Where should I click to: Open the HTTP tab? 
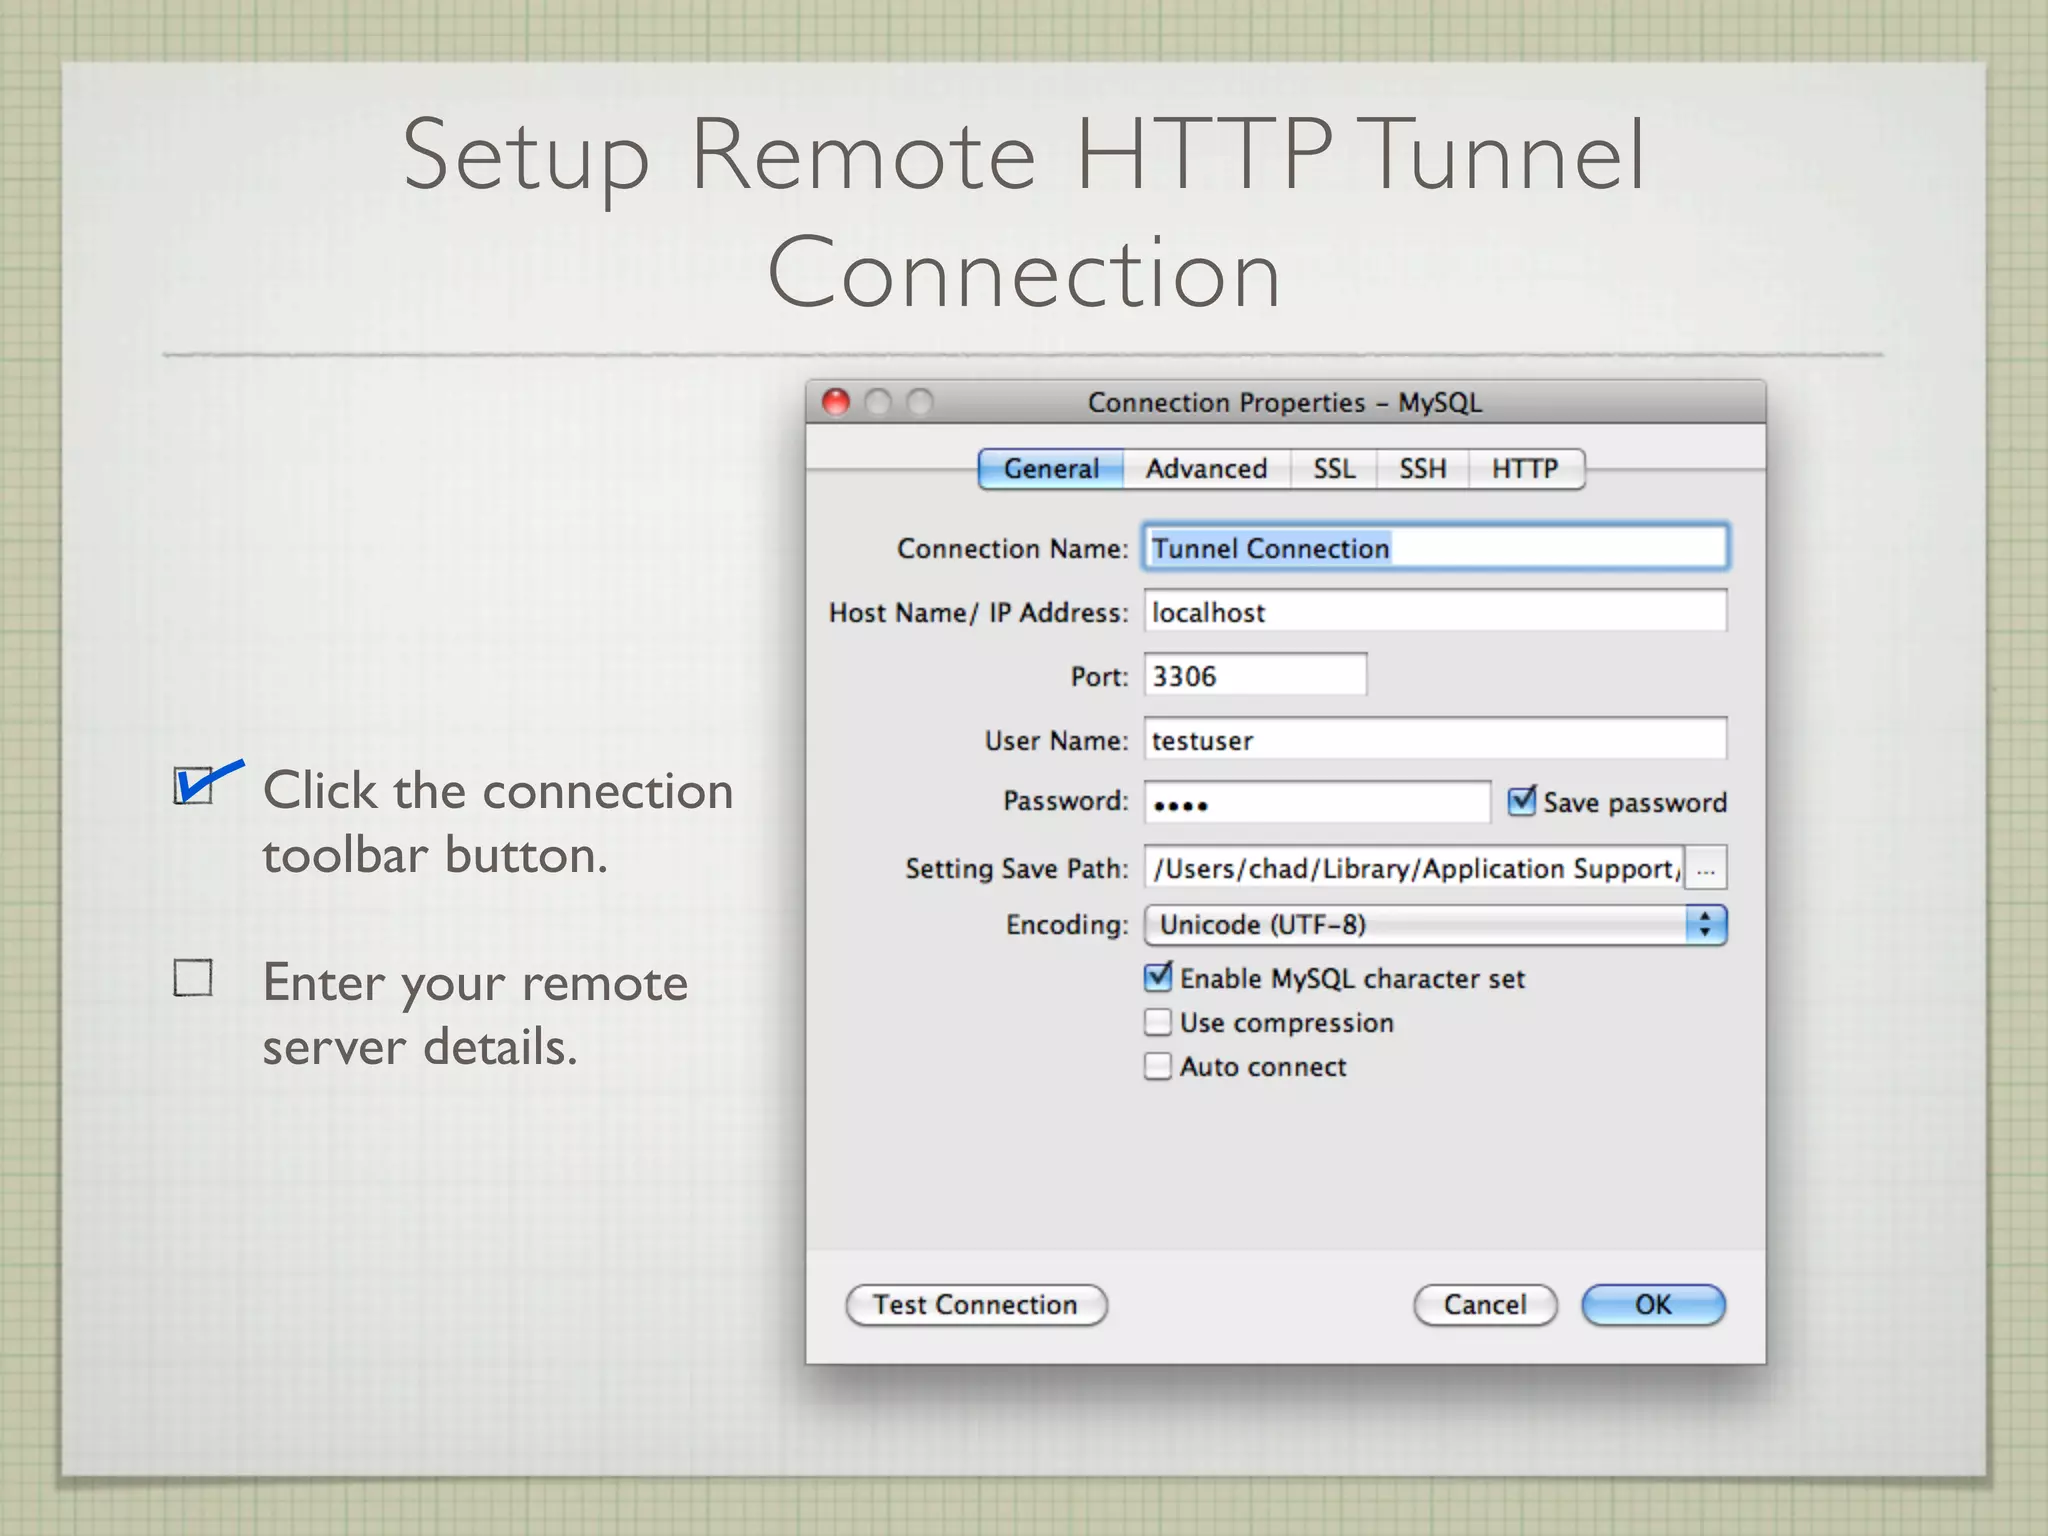tap(1525, 469)
